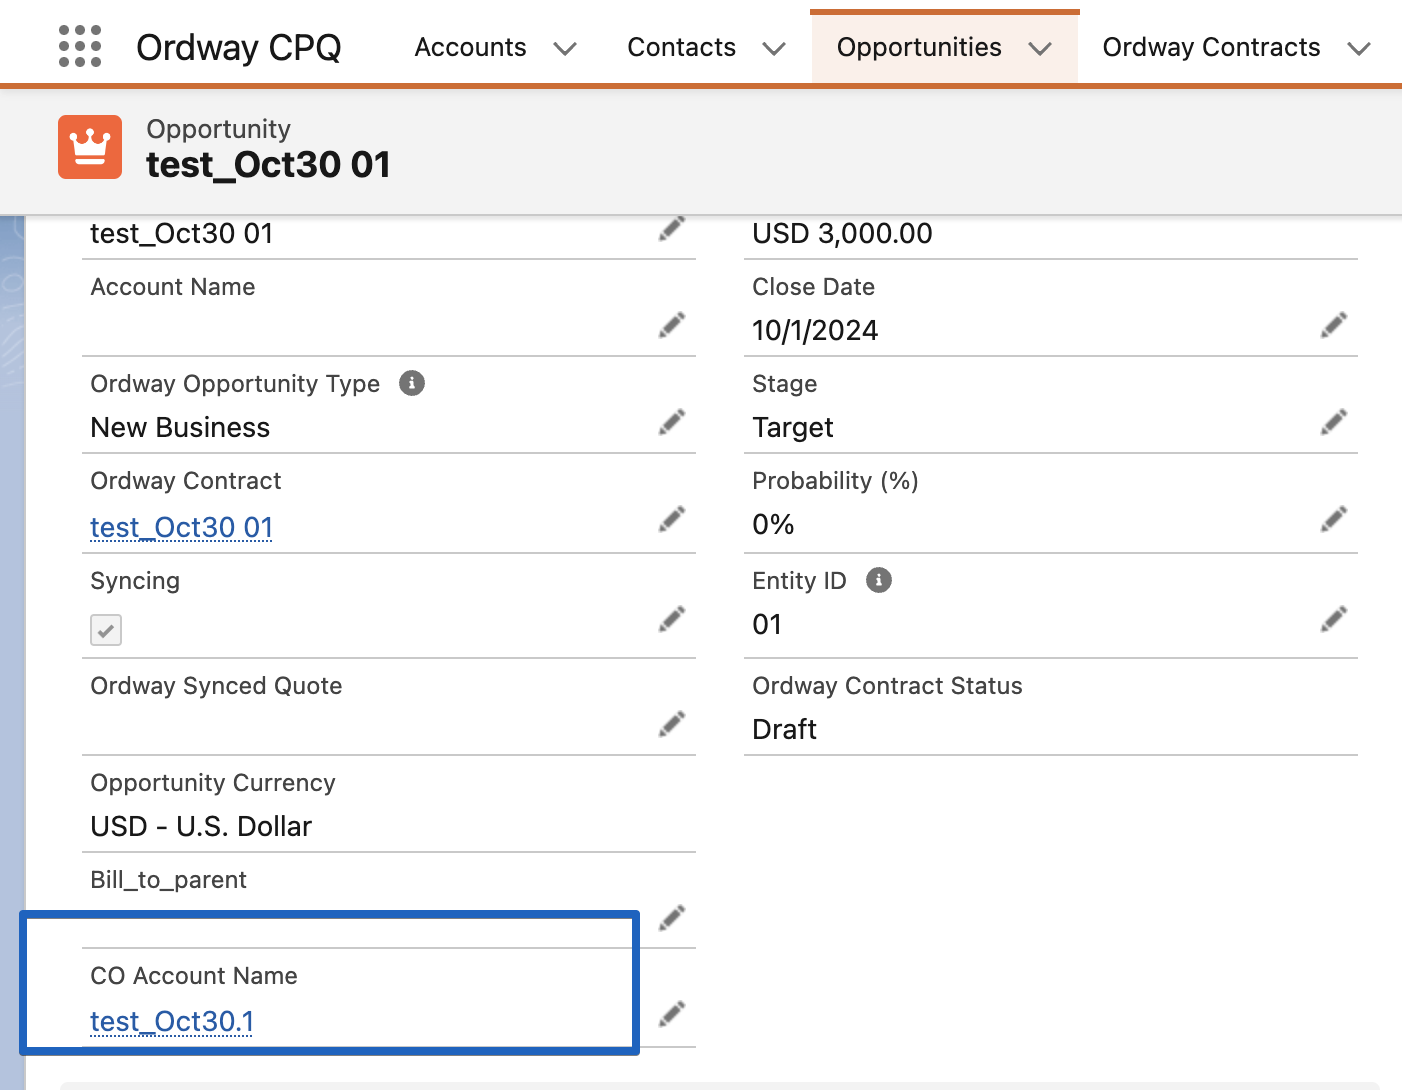Open Ordway Contract link test_Oct30 01
The height and width of the screenshot is (1090, 1402).
tap(181, 527)
